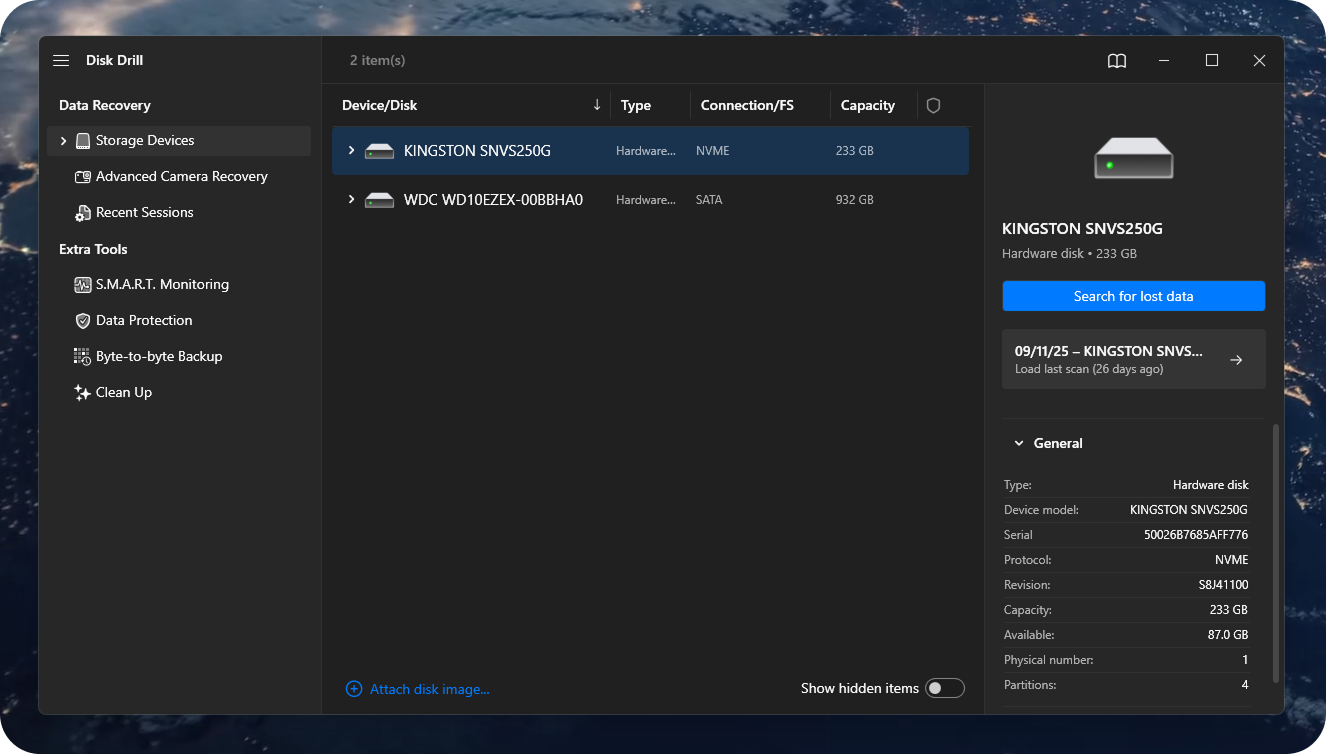Click the book icon in the title bar
Viewport: 1326px width, 754px height.
(x=1117, y=61)
